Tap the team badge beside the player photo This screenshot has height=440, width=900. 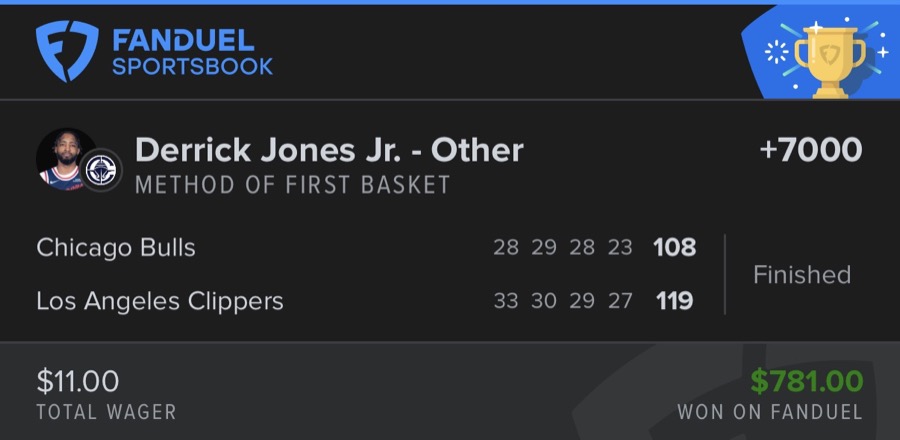[x=101, y=169]
